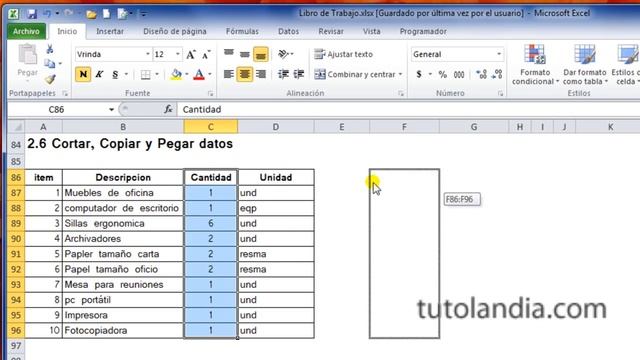Image resolution: width=640 pixels, height=360 pixels.
Task: Click the increase indent icon
Action: point(299,74)
